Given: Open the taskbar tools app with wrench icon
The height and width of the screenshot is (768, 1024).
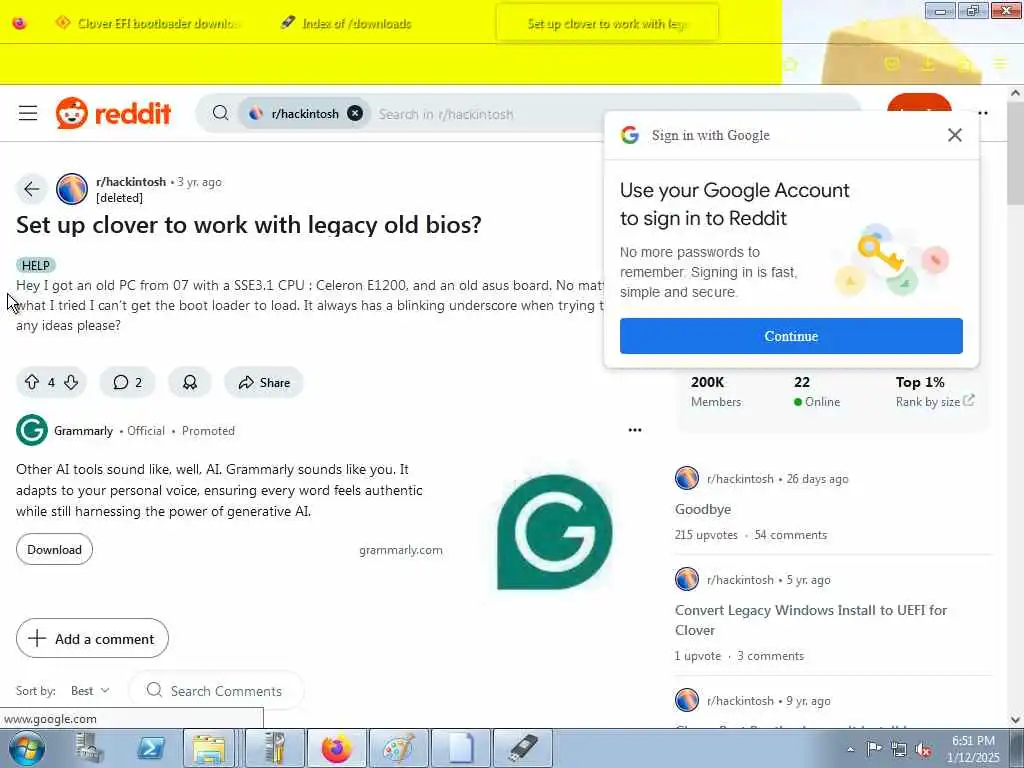Looking at the screenshot, I should click(x=275, y=748).
